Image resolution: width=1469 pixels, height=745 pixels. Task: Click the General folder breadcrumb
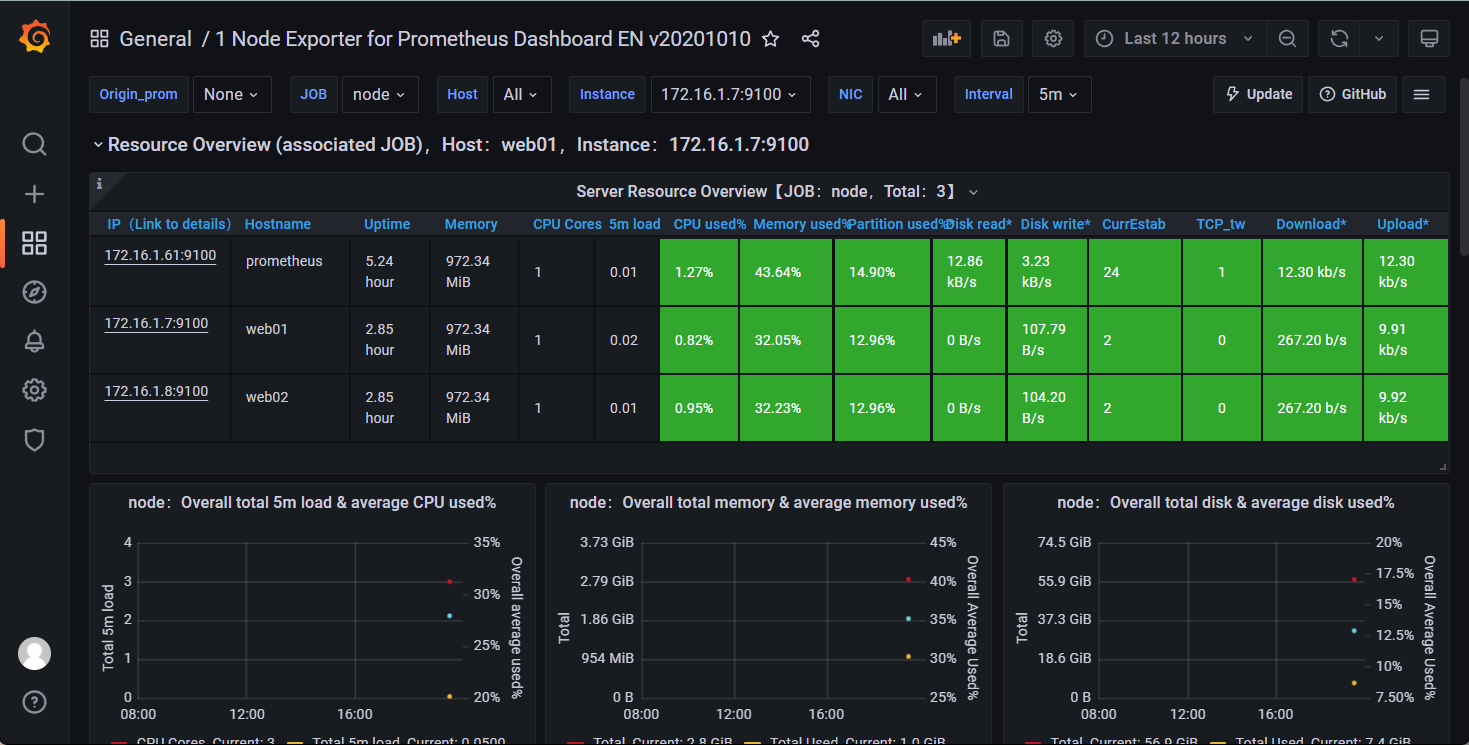(155, 39)
